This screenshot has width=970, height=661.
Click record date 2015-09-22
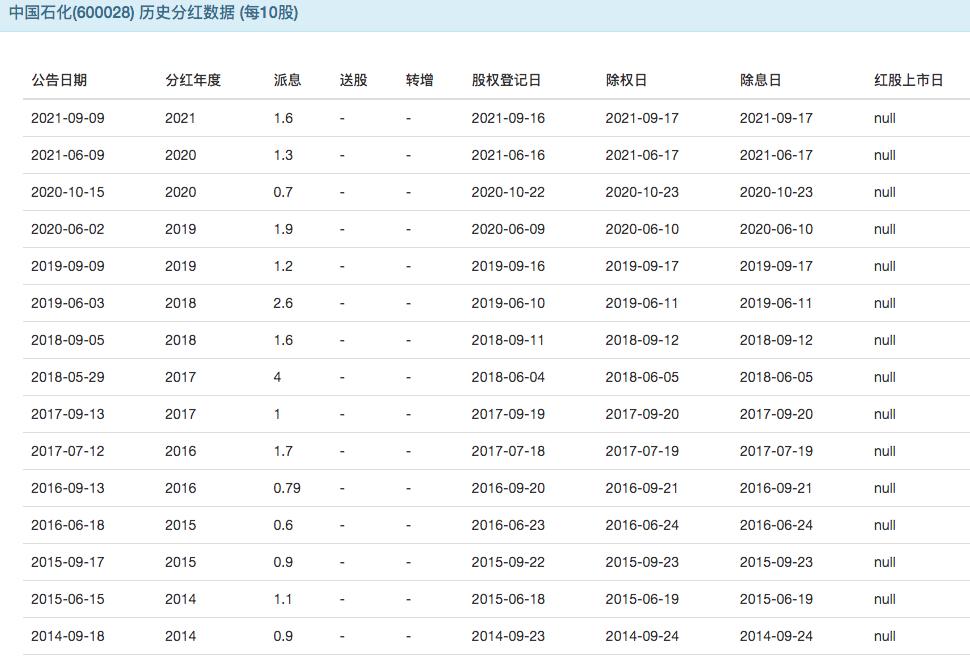[x=509, y=562]
